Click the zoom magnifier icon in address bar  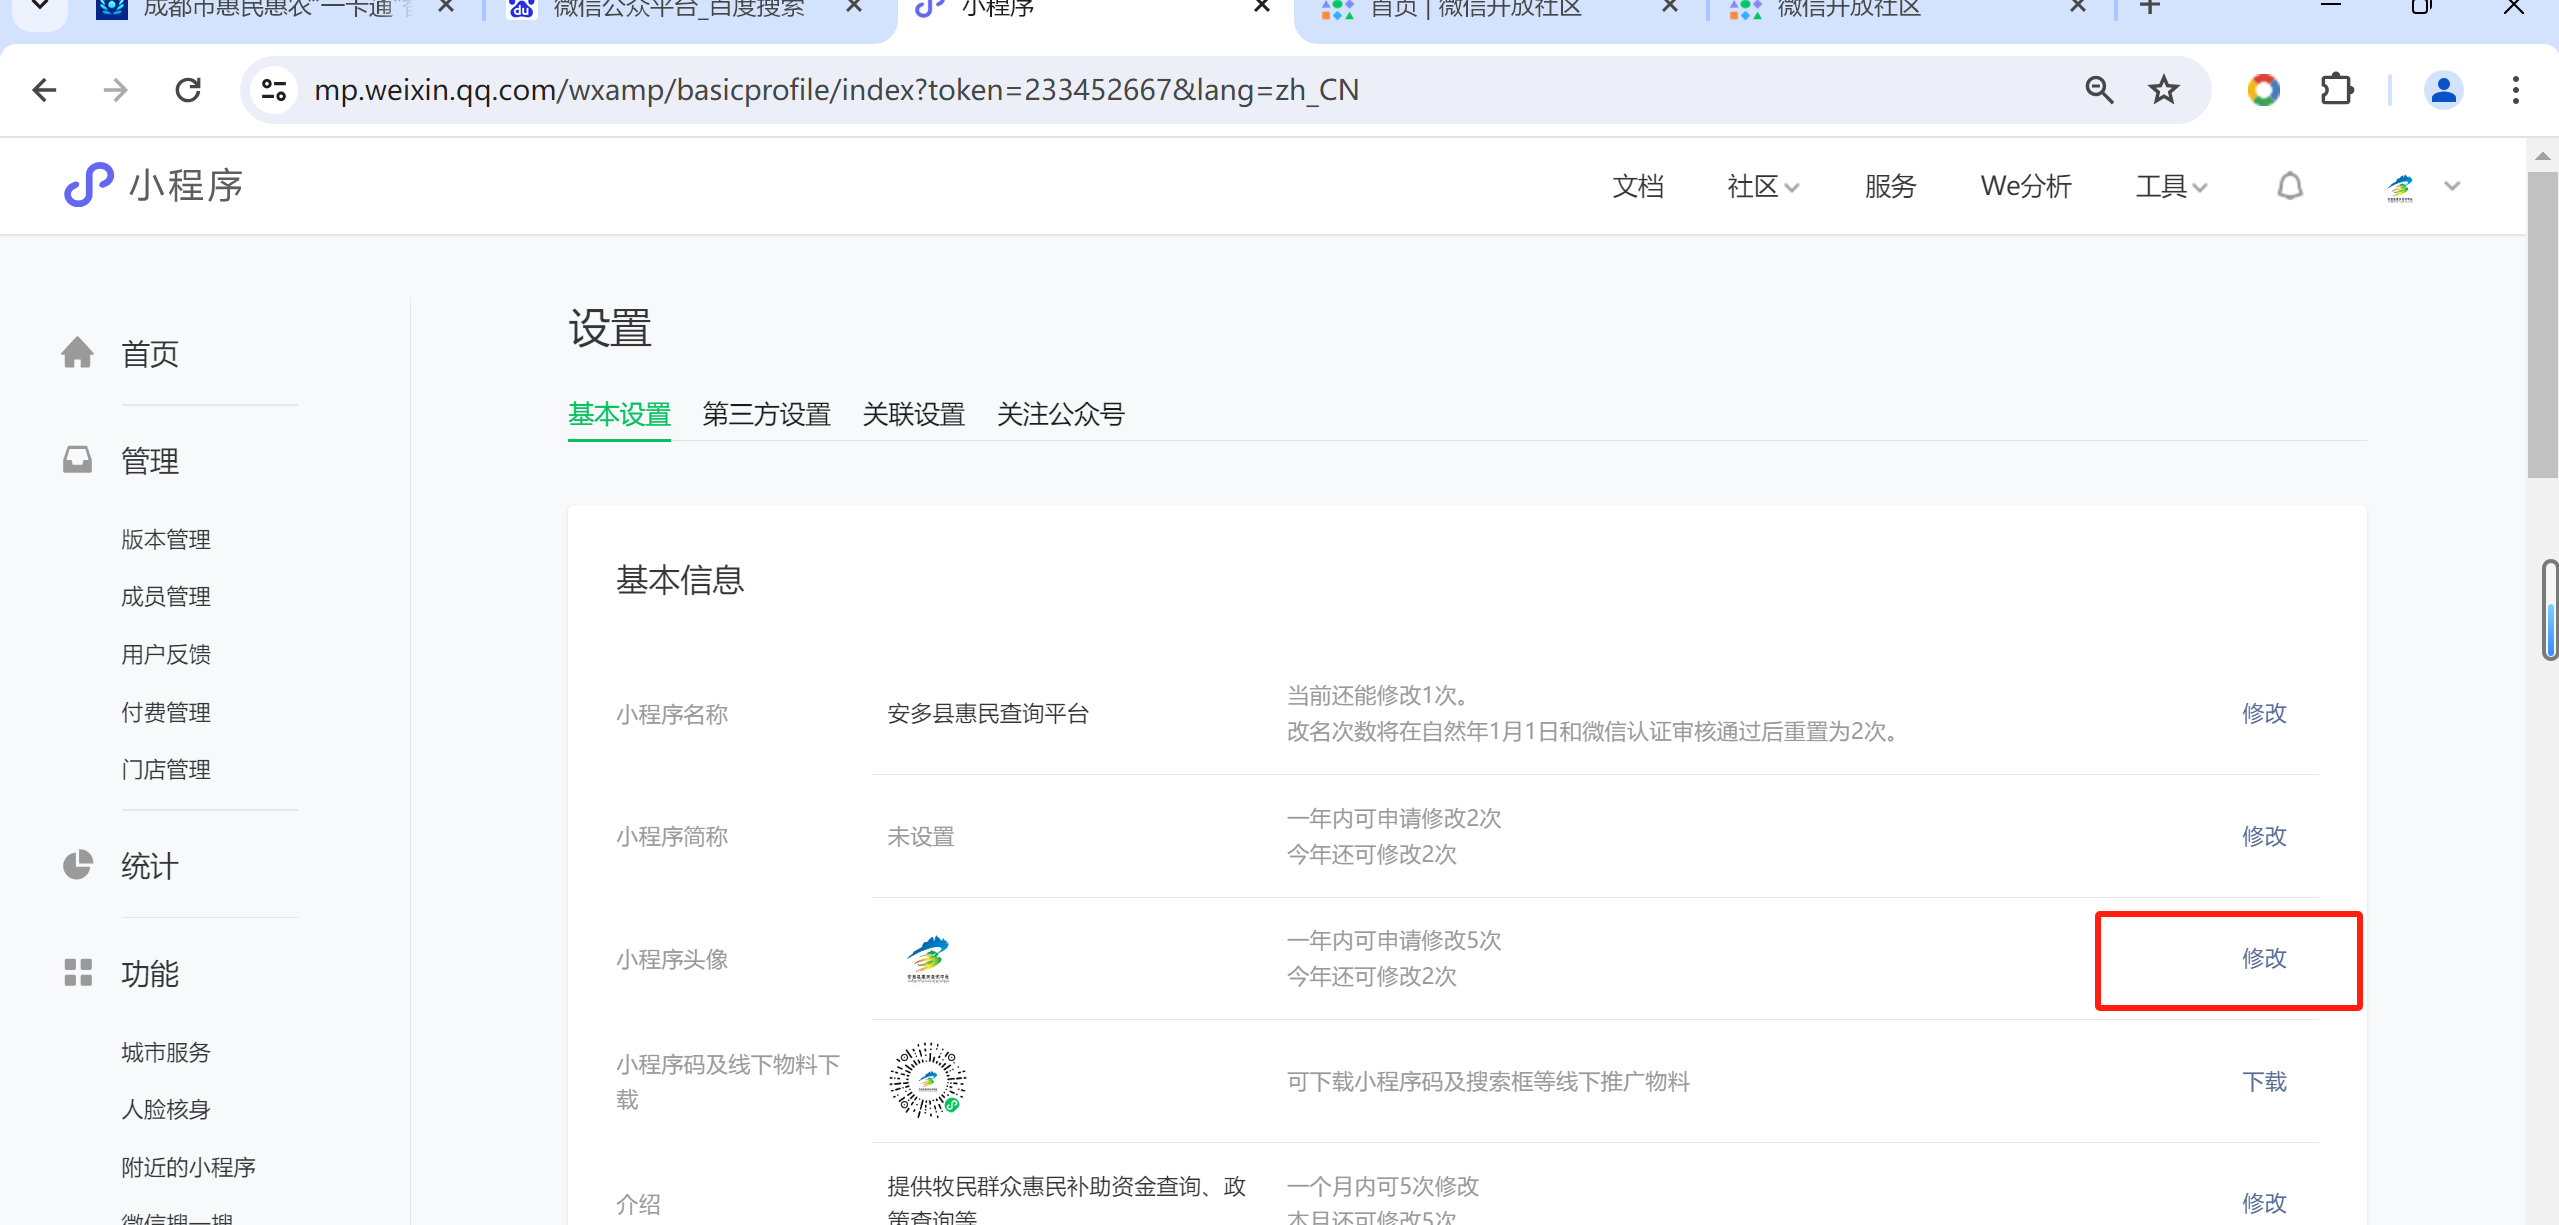(x=2099, y=90)
